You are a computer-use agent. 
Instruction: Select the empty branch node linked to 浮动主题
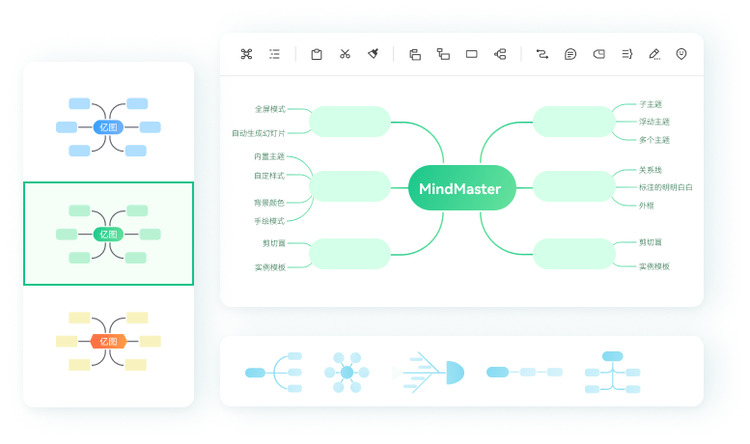[574, 122]
